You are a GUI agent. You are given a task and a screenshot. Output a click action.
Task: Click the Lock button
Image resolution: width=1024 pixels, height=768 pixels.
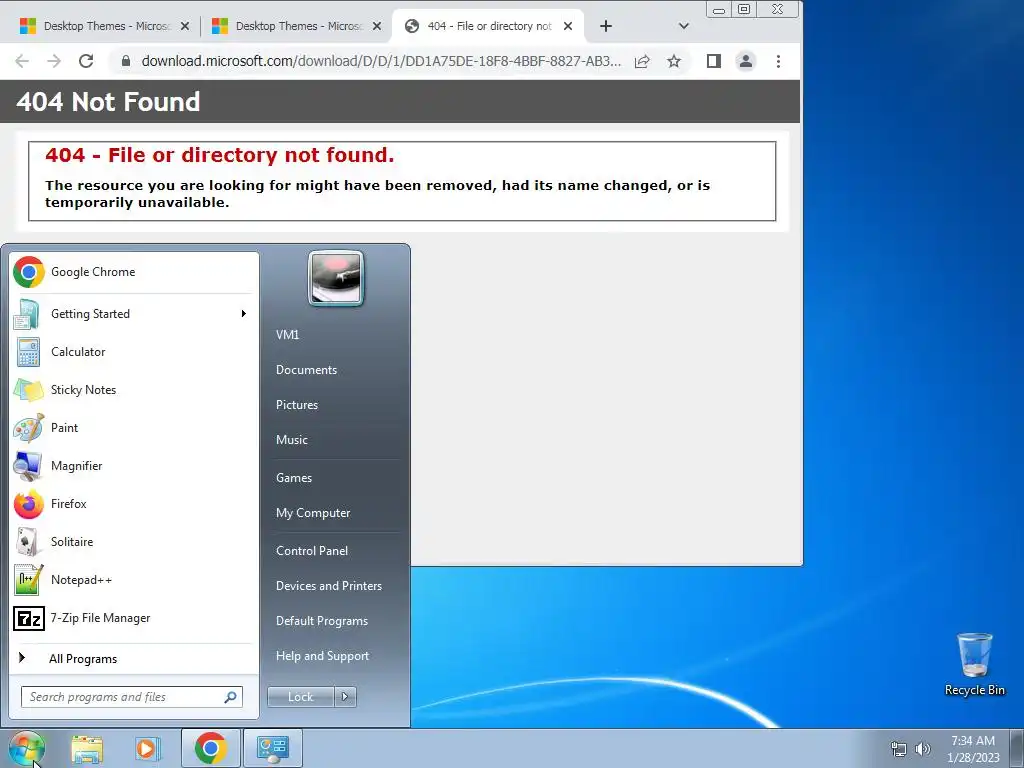(x=301, y=697)
